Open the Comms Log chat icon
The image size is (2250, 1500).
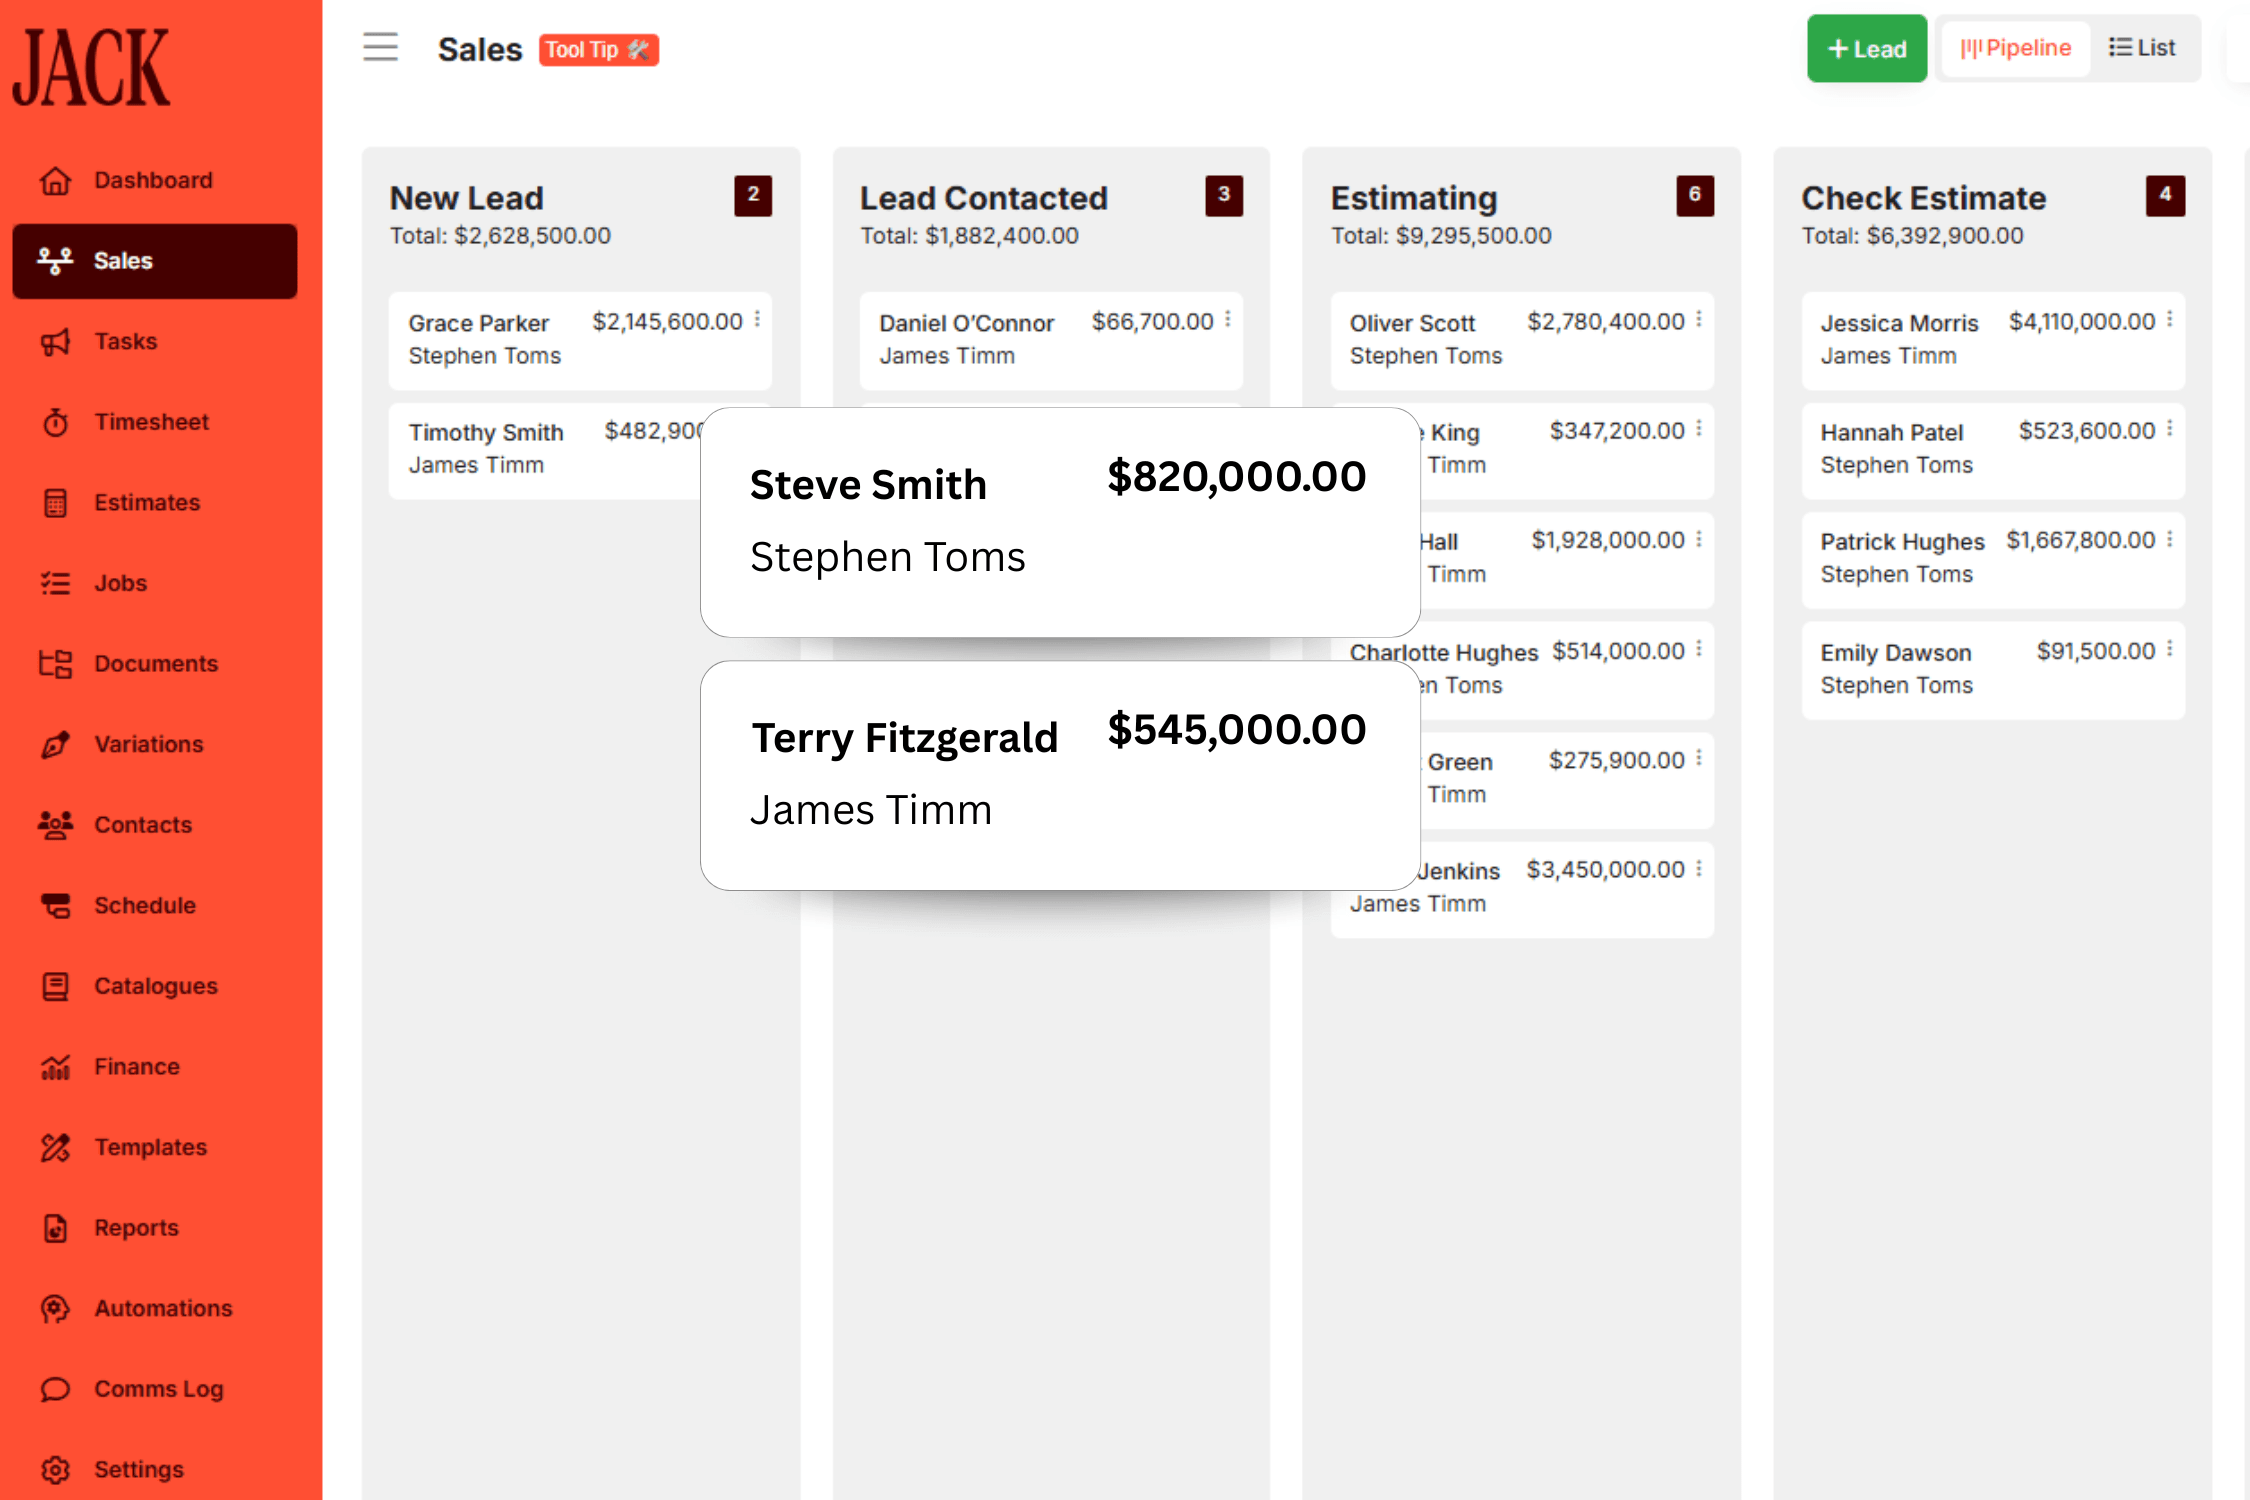(56, 1388)
